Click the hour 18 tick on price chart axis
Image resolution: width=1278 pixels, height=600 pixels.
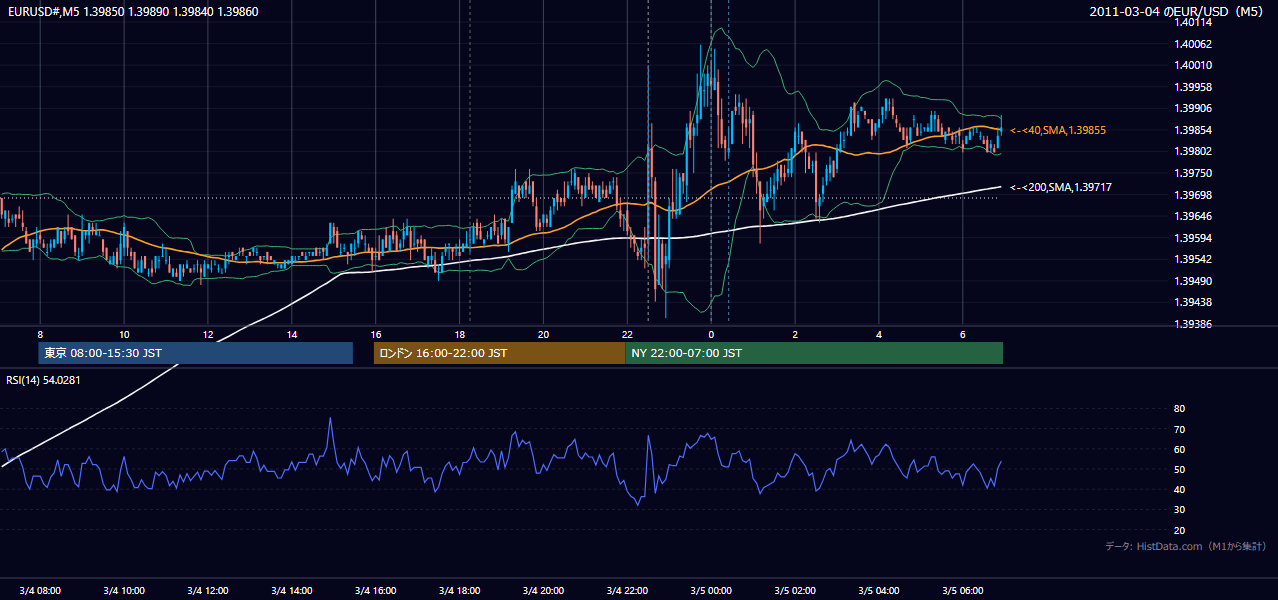(459, 334)
